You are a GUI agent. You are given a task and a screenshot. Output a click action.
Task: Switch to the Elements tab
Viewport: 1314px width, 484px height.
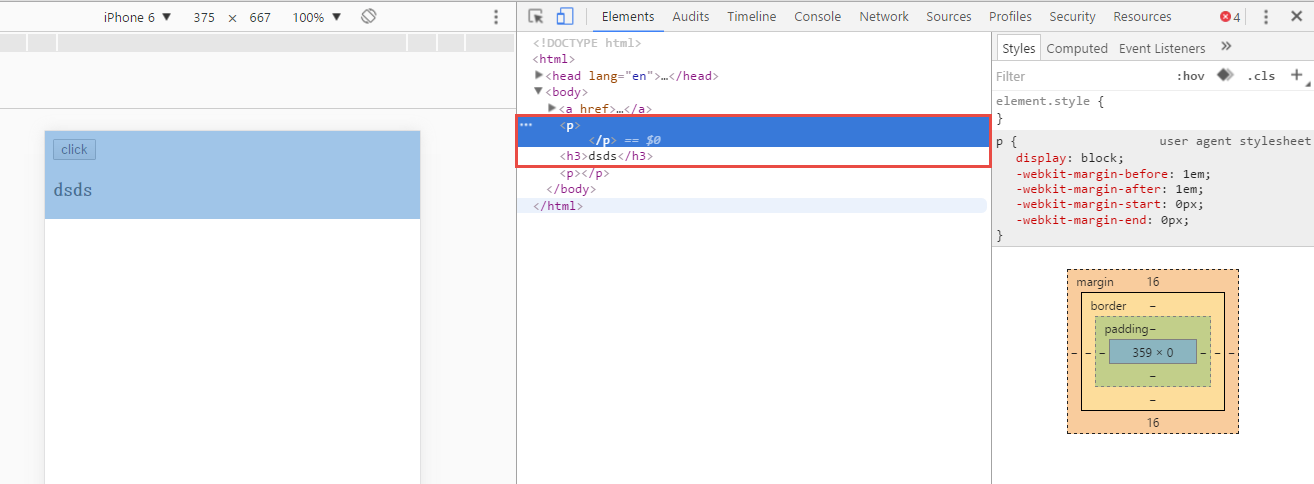628,17
